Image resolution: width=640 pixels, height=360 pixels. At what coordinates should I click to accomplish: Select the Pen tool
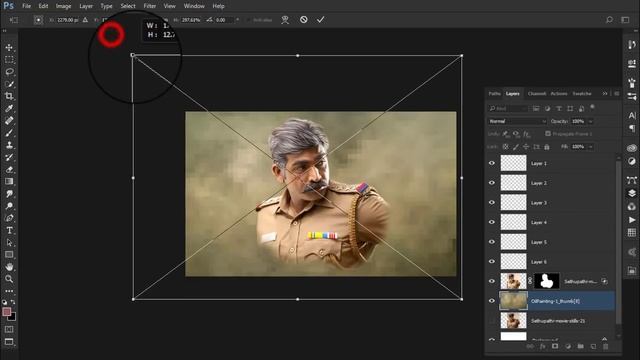click(x=9, y=218)
